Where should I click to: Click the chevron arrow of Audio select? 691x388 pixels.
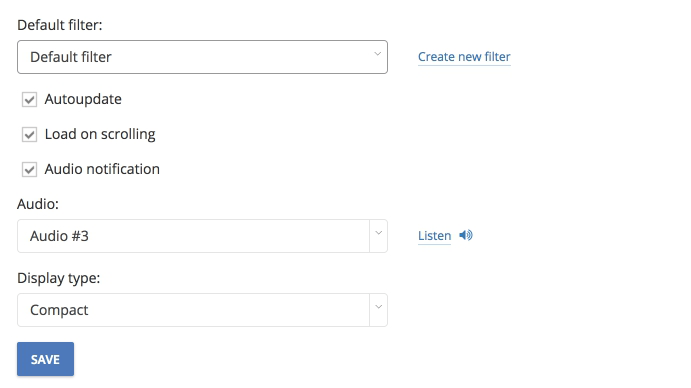pos(379,233)
